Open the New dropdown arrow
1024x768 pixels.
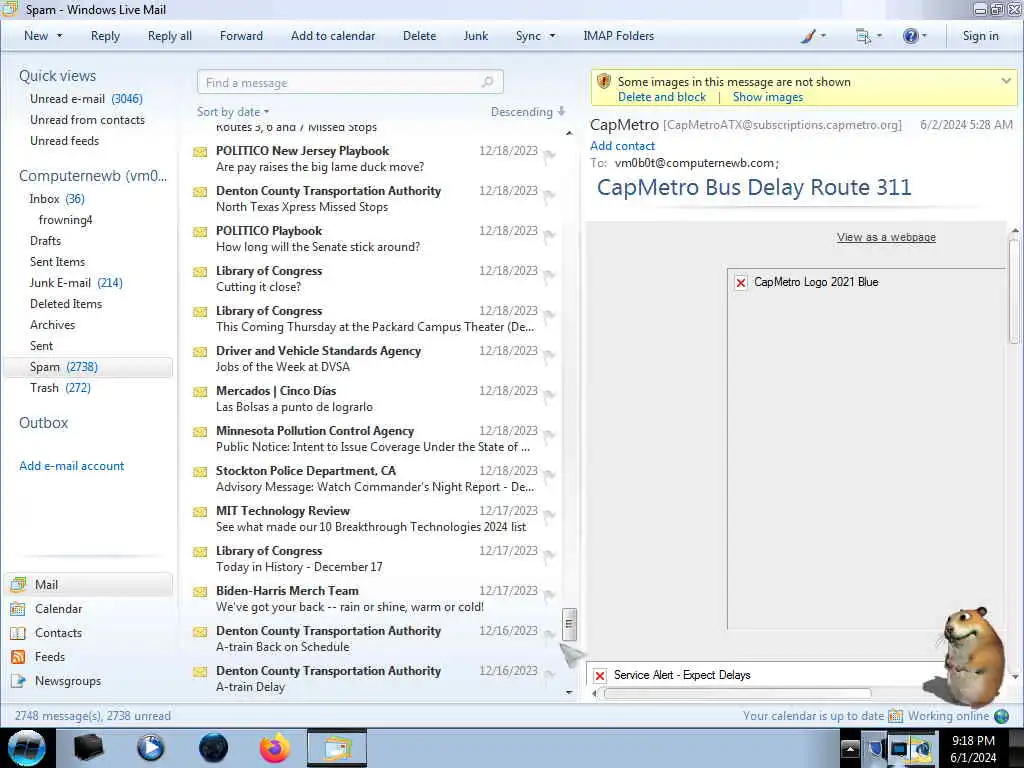(x=59, y=36)
